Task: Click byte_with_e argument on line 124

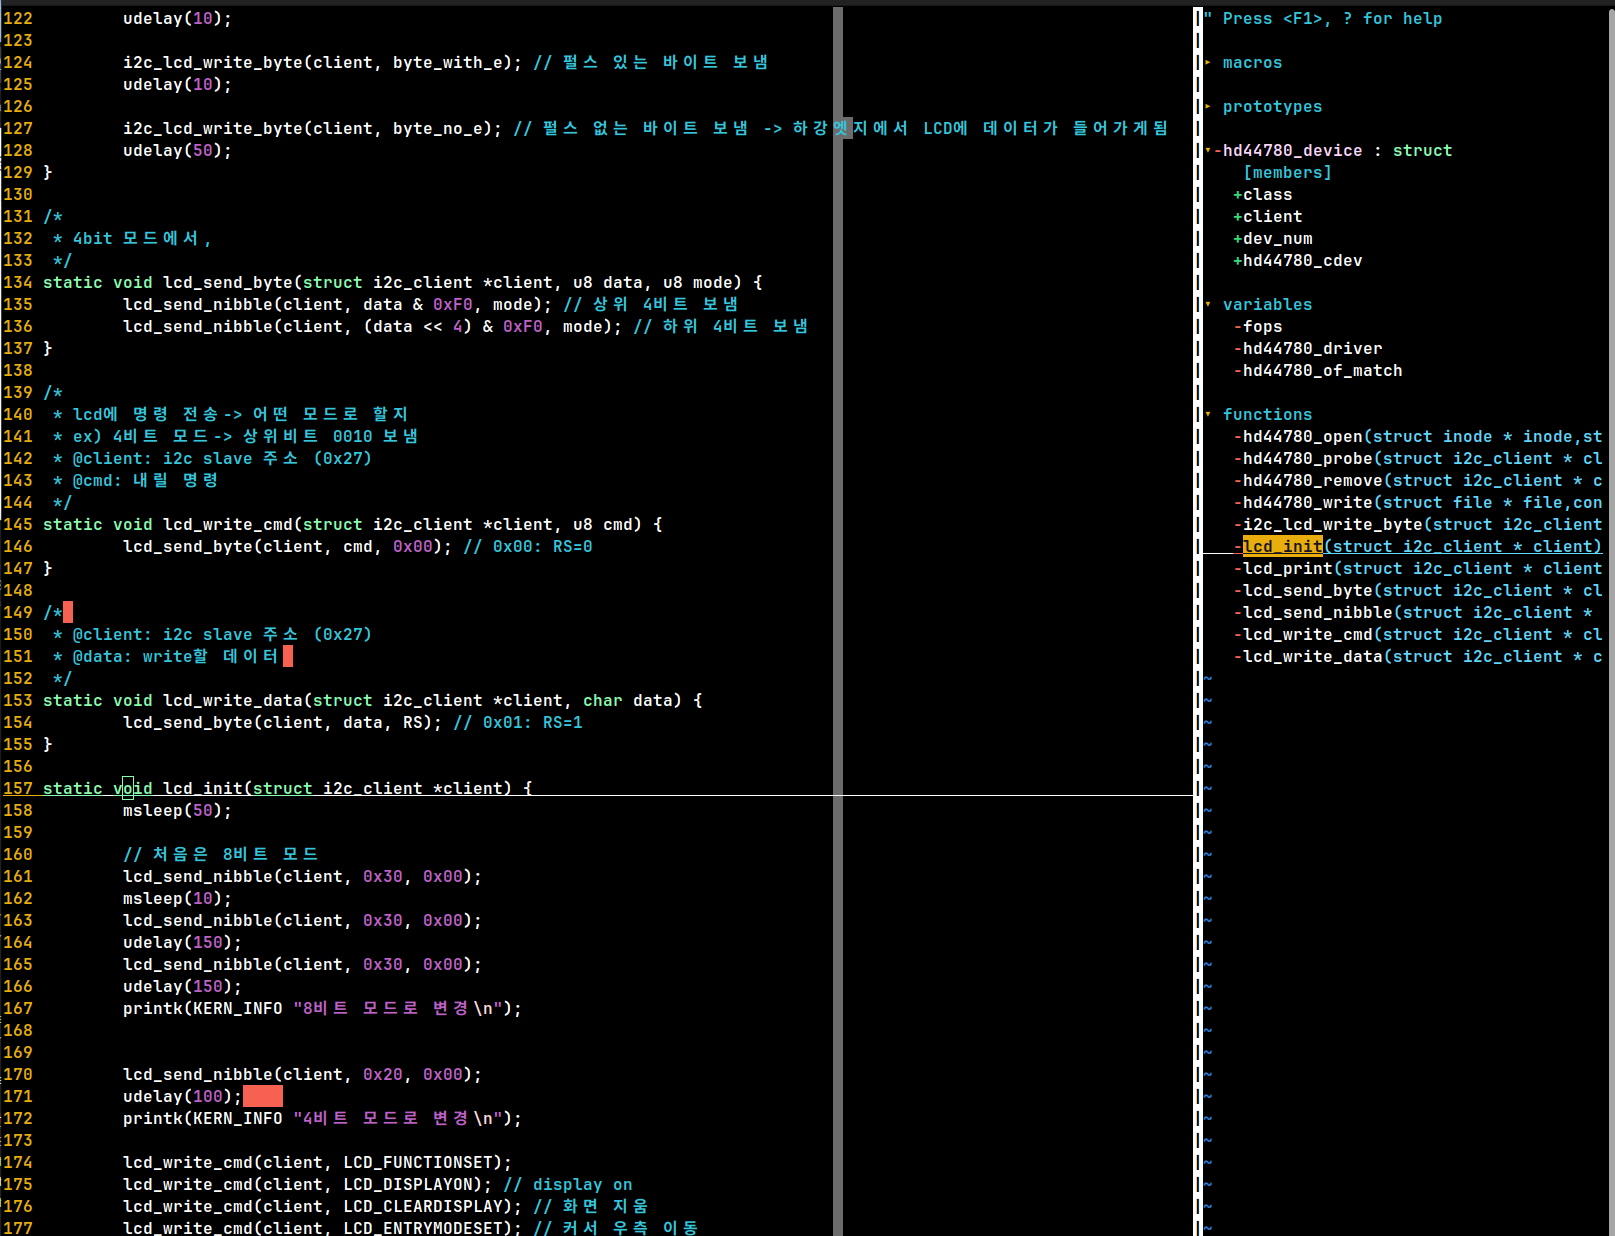Action: (447, 62)
